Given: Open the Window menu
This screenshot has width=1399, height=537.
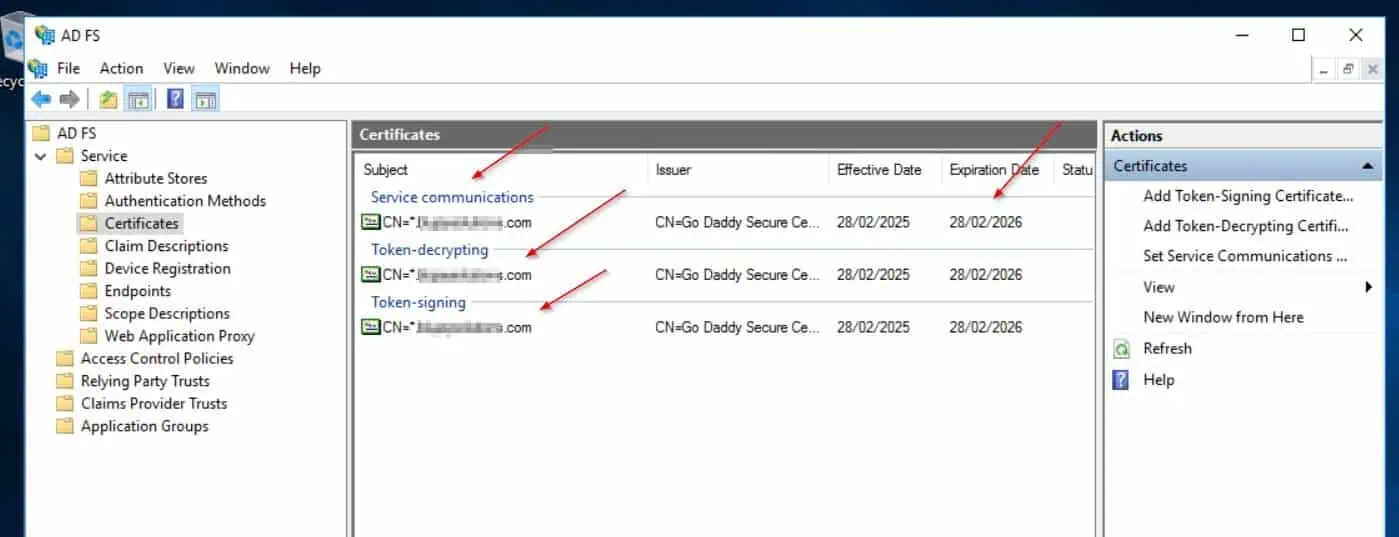Looking at the screenshot, I should tap(242, 68).
